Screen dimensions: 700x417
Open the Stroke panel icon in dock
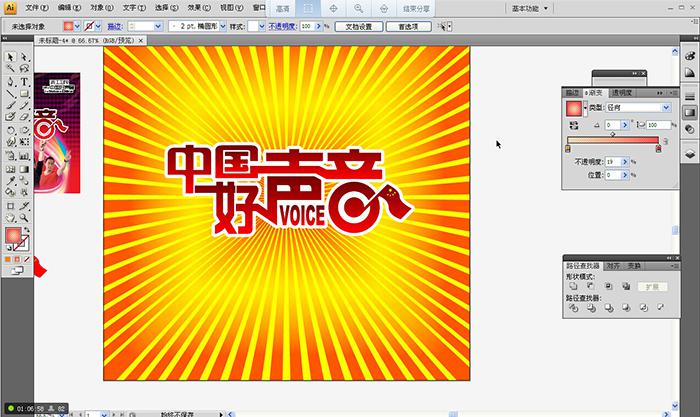pos(690,96)
